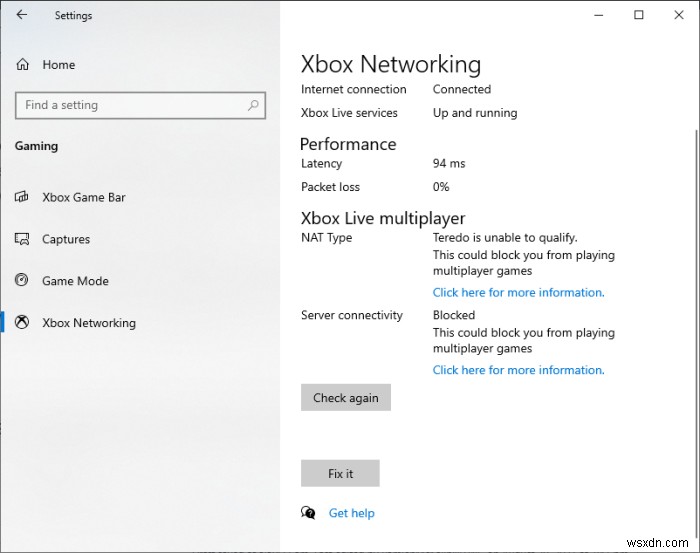Switch to Game Mode settings
The height and width of the screenshot is (553, 700).
(x=75, y=281)
